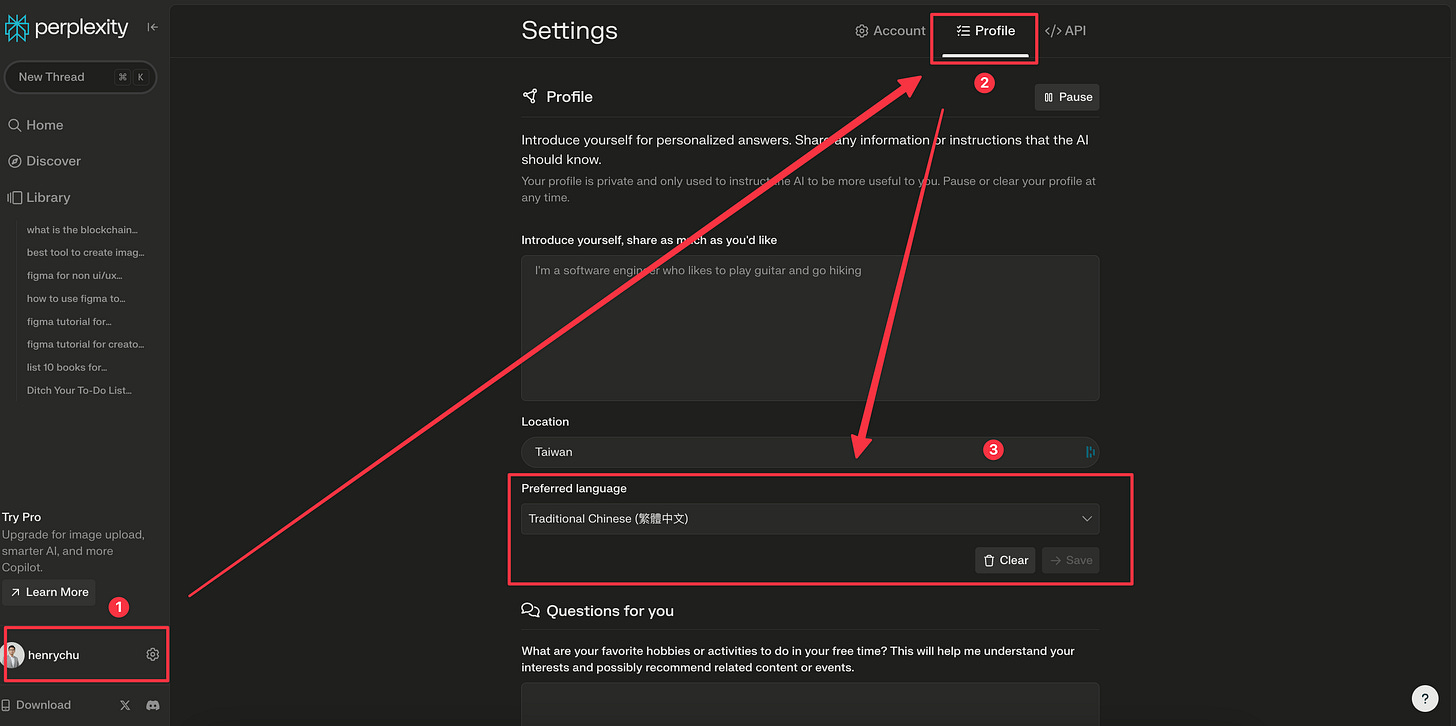This screenshot has height=726, width=1456.
Task: Open thread 'list 10 books for...'
Action: [x=67, y=368]
